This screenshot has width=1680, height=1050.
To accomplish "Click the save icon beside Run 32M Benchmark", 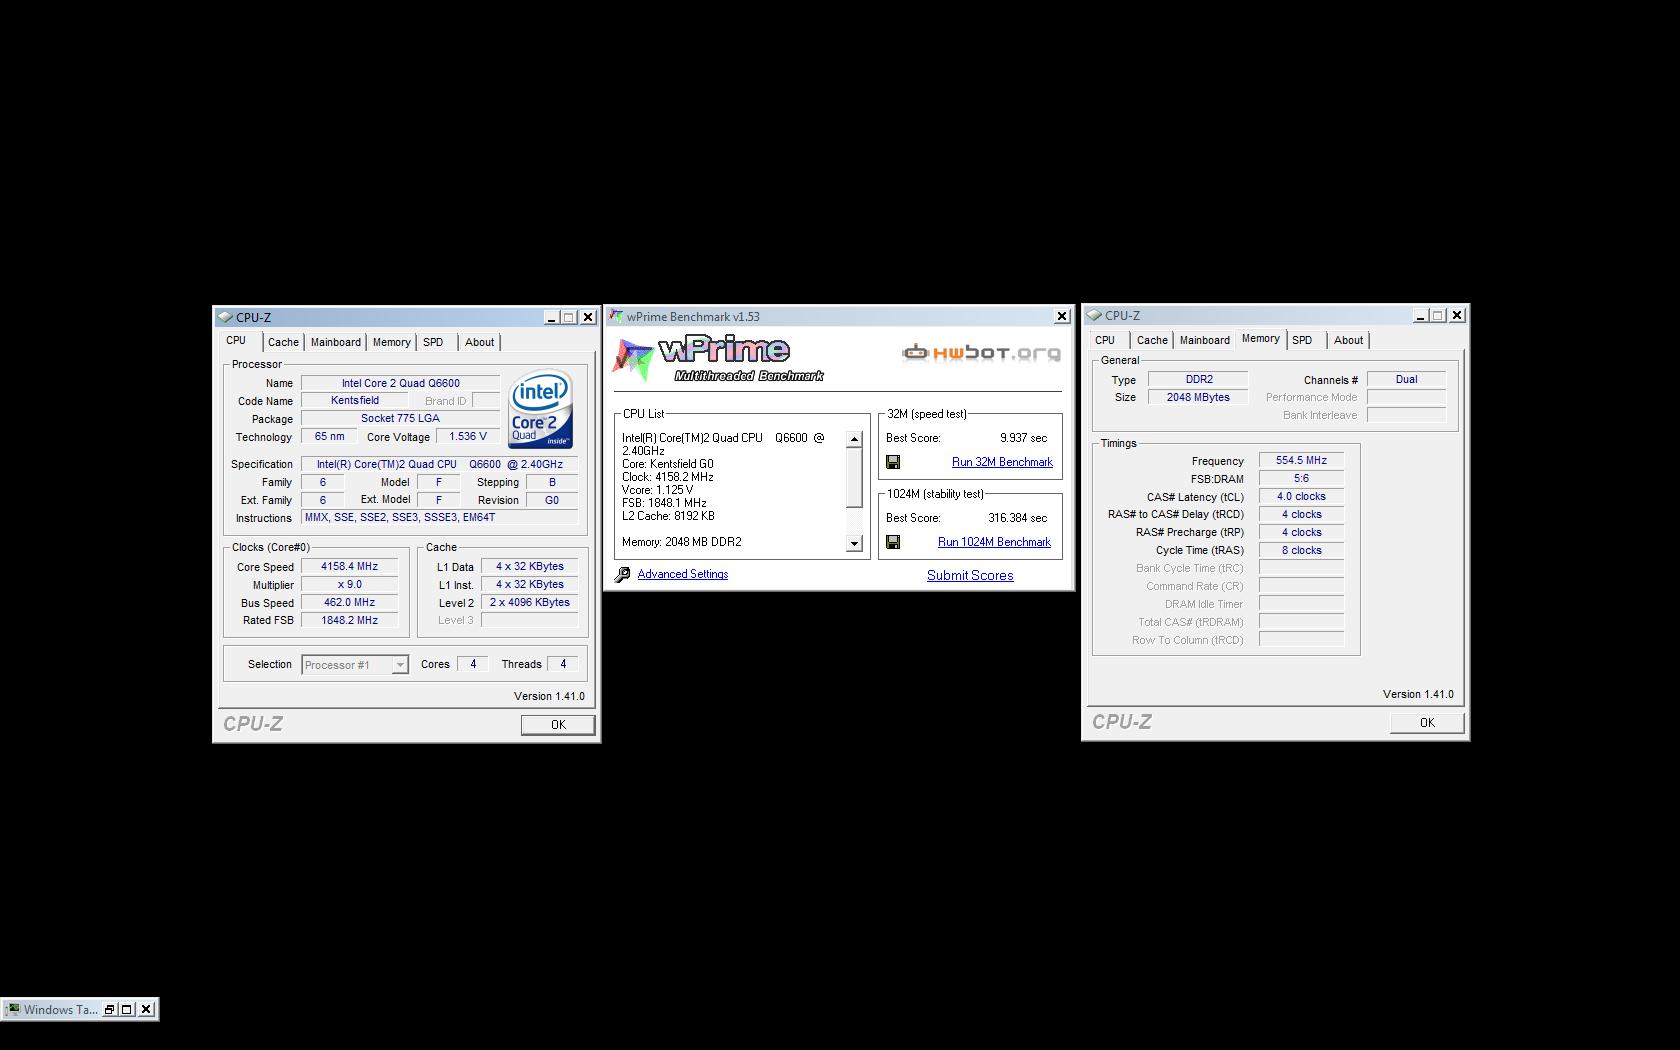I will tap(893, 462).
